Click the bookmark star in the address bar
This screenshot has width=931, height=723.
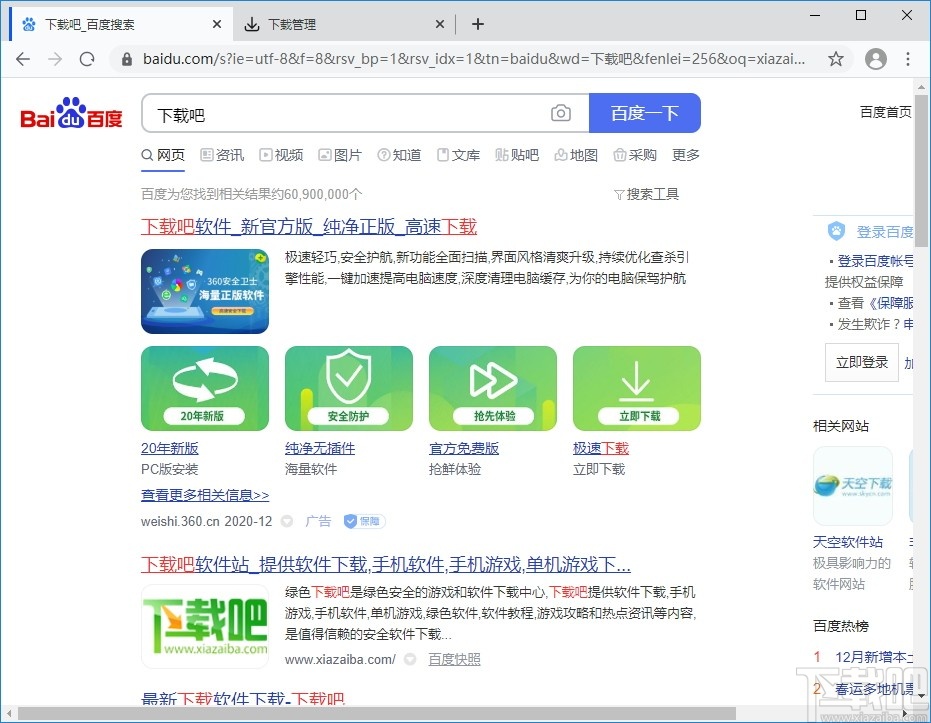coord(836,59)
